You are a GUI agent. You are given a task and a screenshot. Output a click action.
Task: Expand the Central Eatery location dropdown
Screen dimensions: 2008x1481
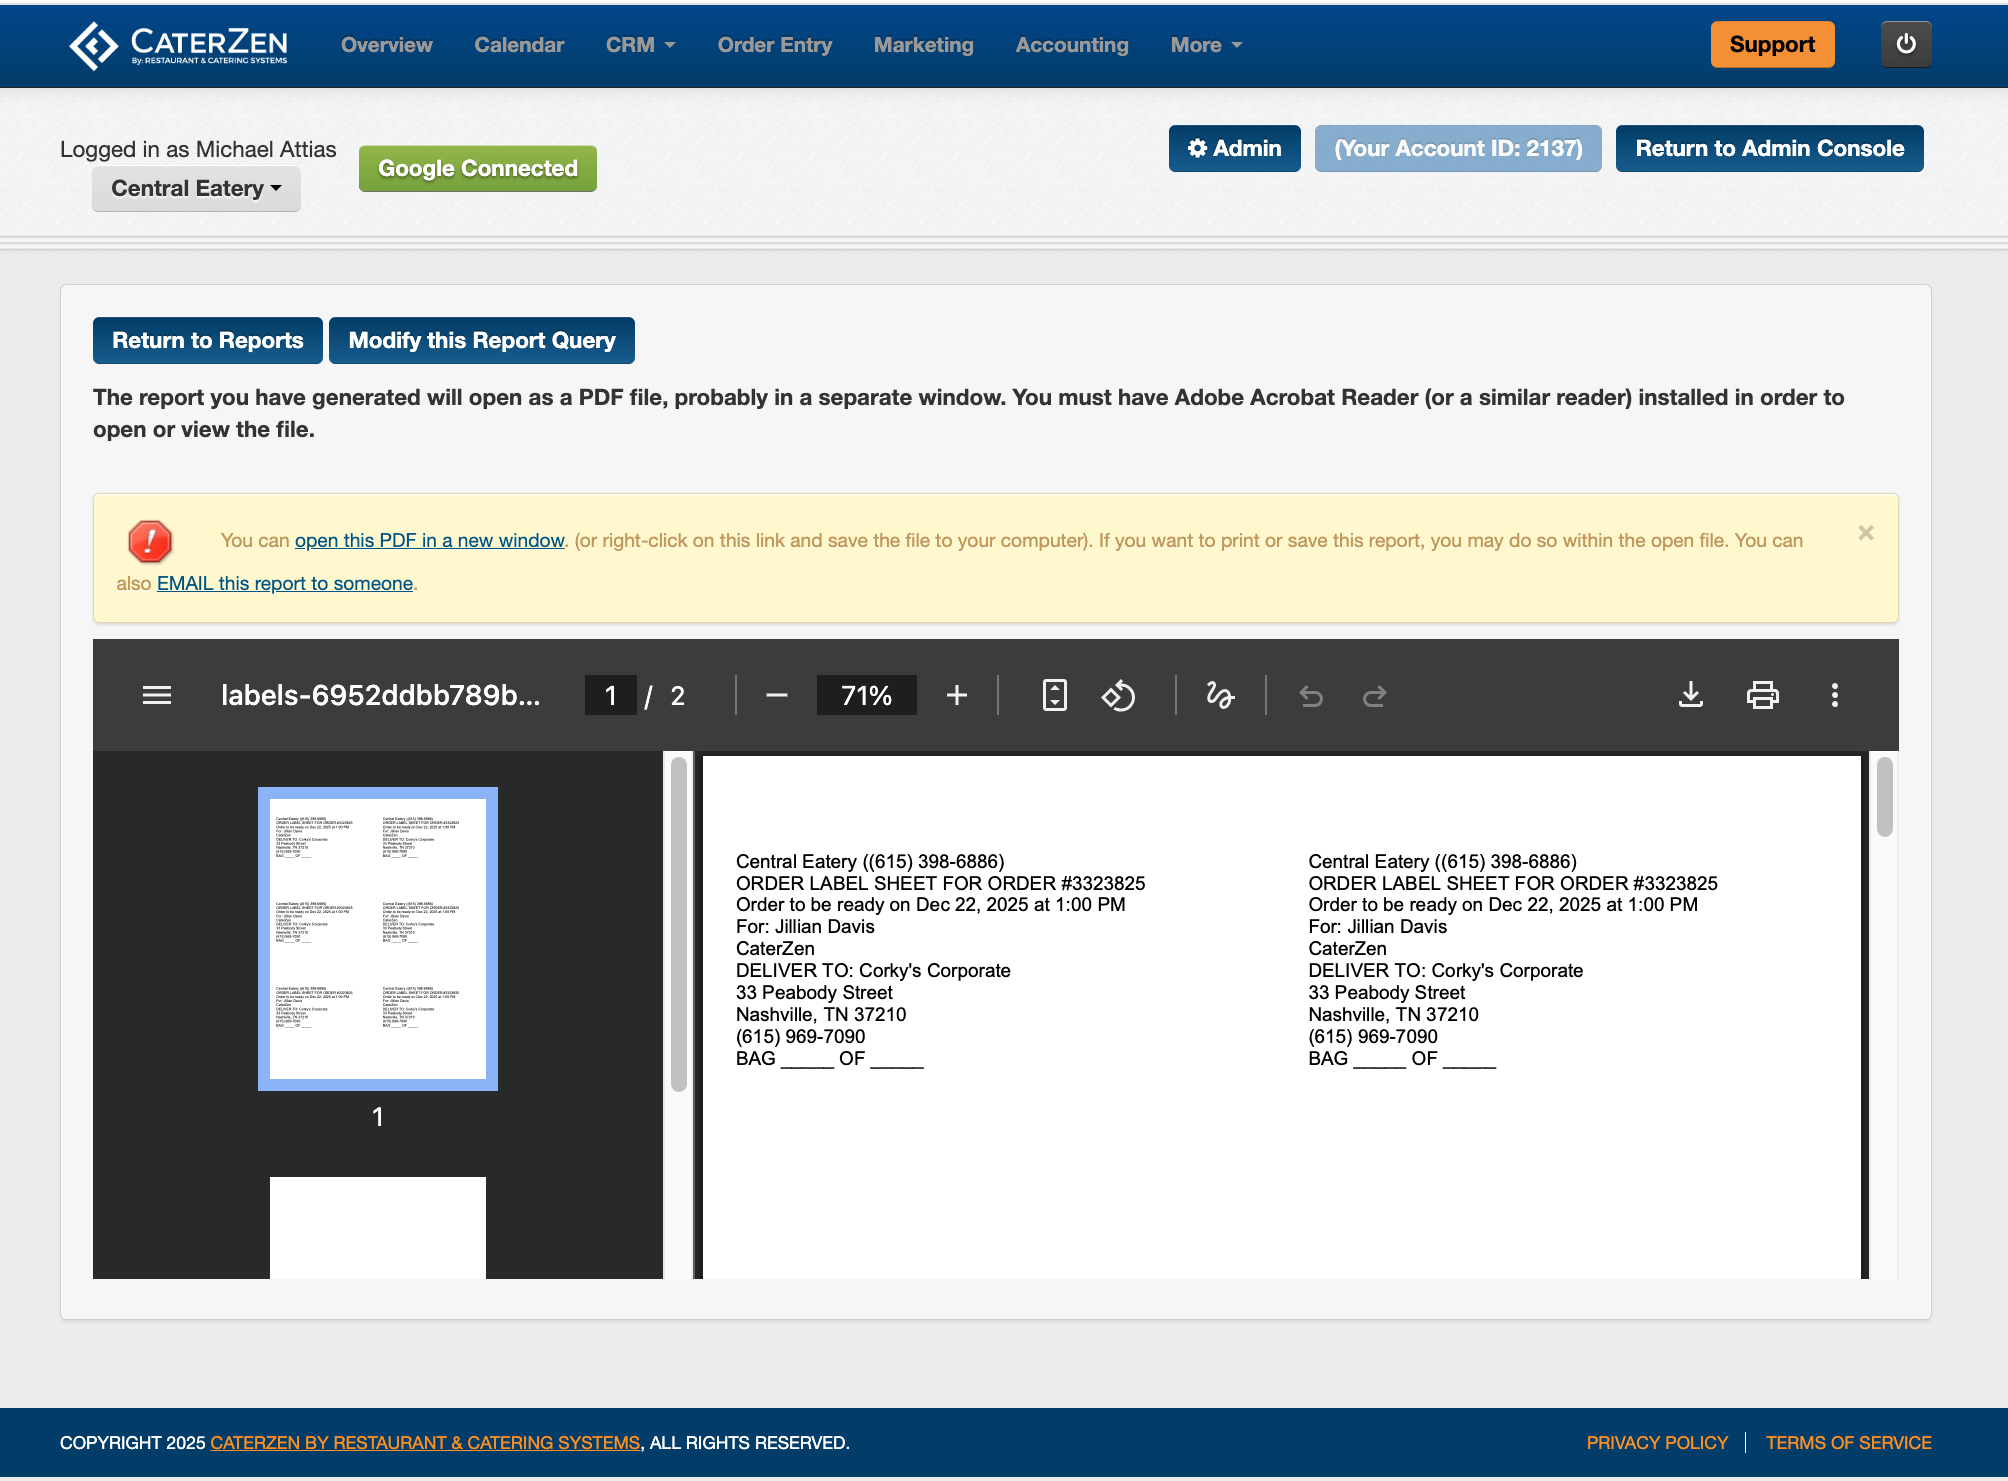click(196, 189)
